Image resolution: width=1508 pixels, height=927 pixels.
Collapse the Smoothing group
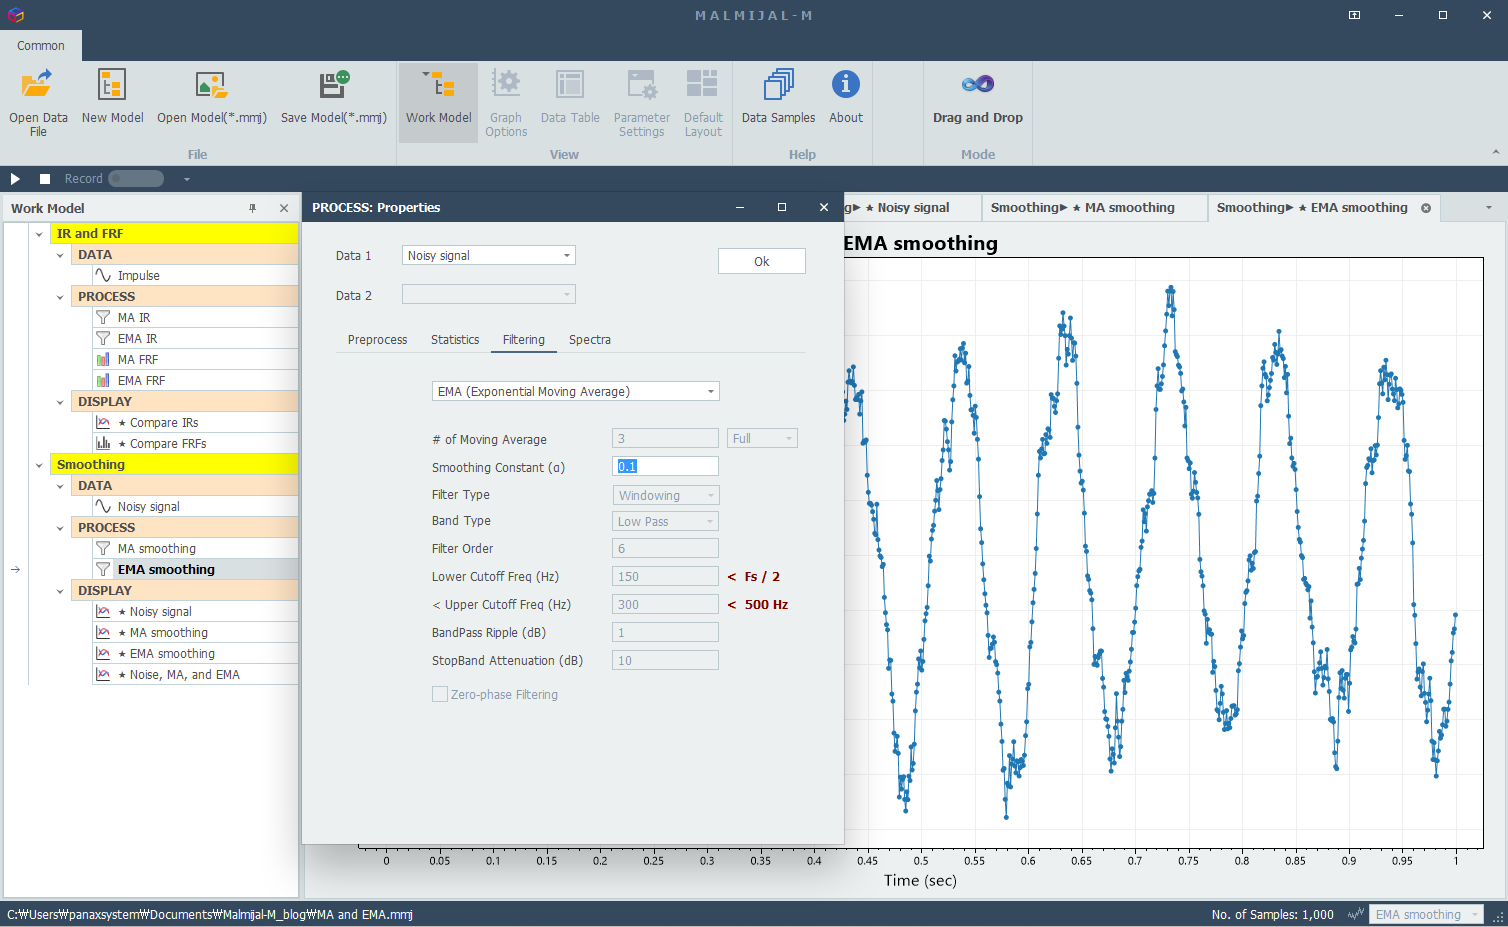39,465
